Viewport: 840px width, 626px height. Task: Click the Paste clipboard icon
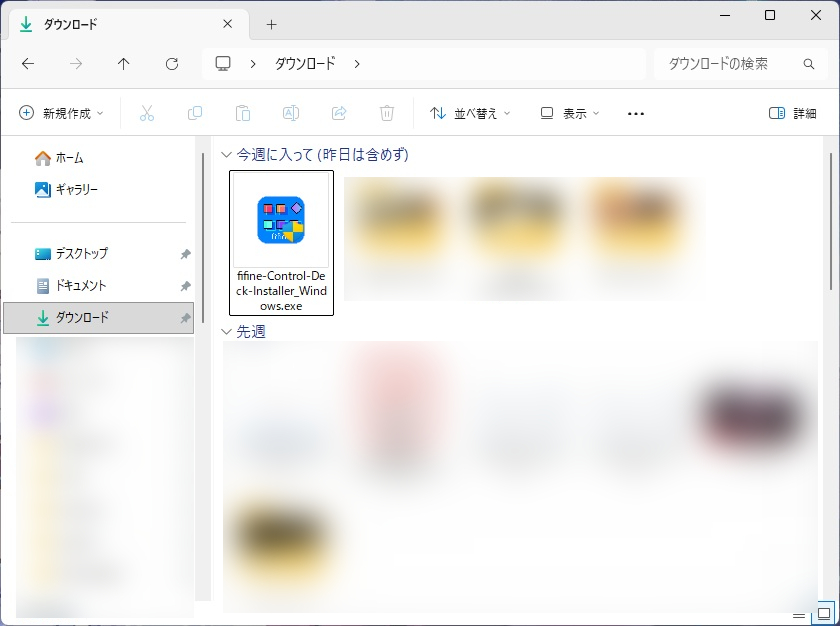pyautogui.click(x=243, y=114)
